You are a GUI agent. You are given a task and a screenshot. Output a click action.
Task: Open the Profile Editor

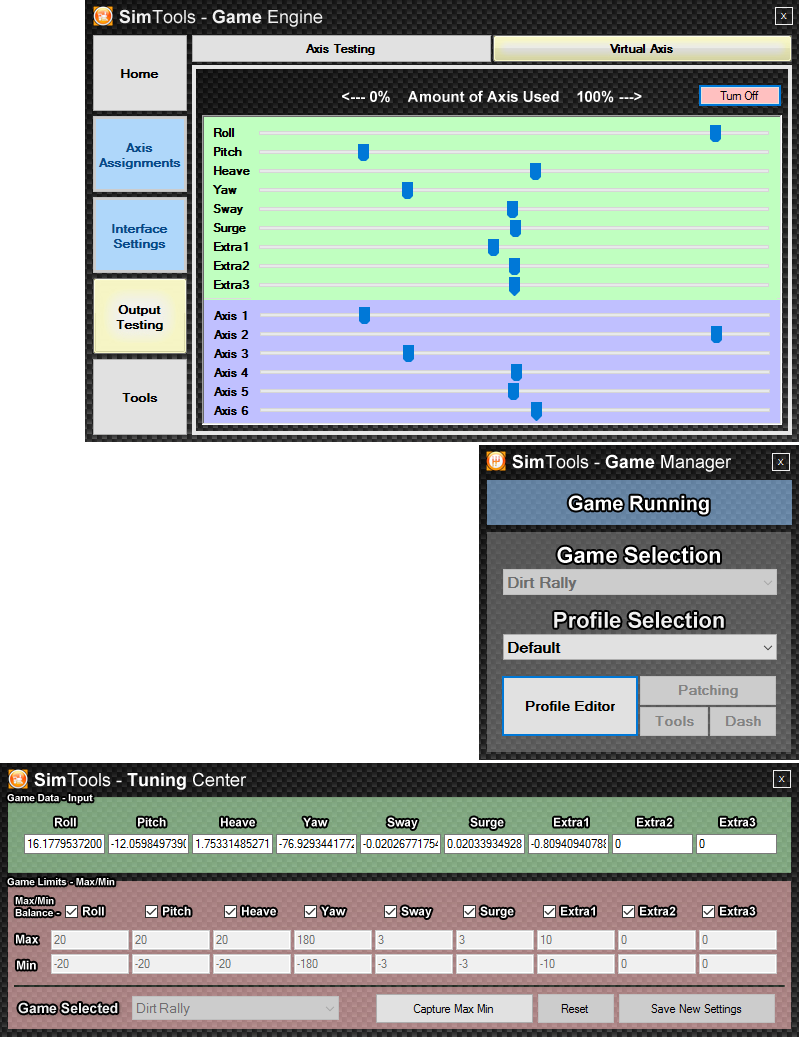tap(570, 706)
